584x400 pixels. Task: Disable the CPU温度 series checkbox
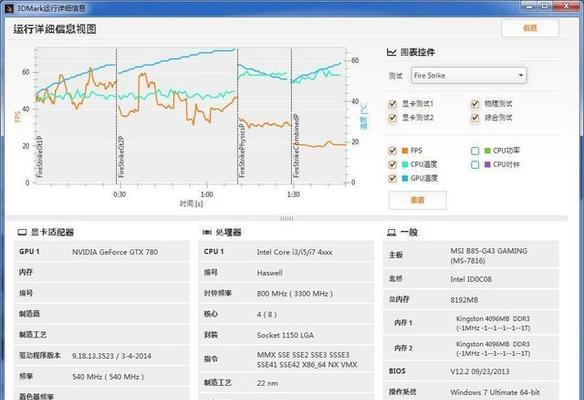[x=392, y=164]
